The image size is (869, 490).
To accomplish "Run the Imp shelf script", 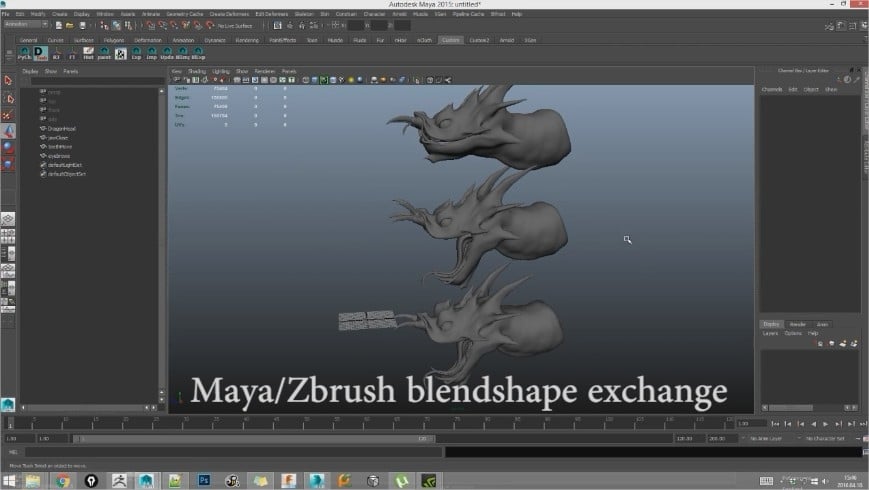I will click(151, 54).
